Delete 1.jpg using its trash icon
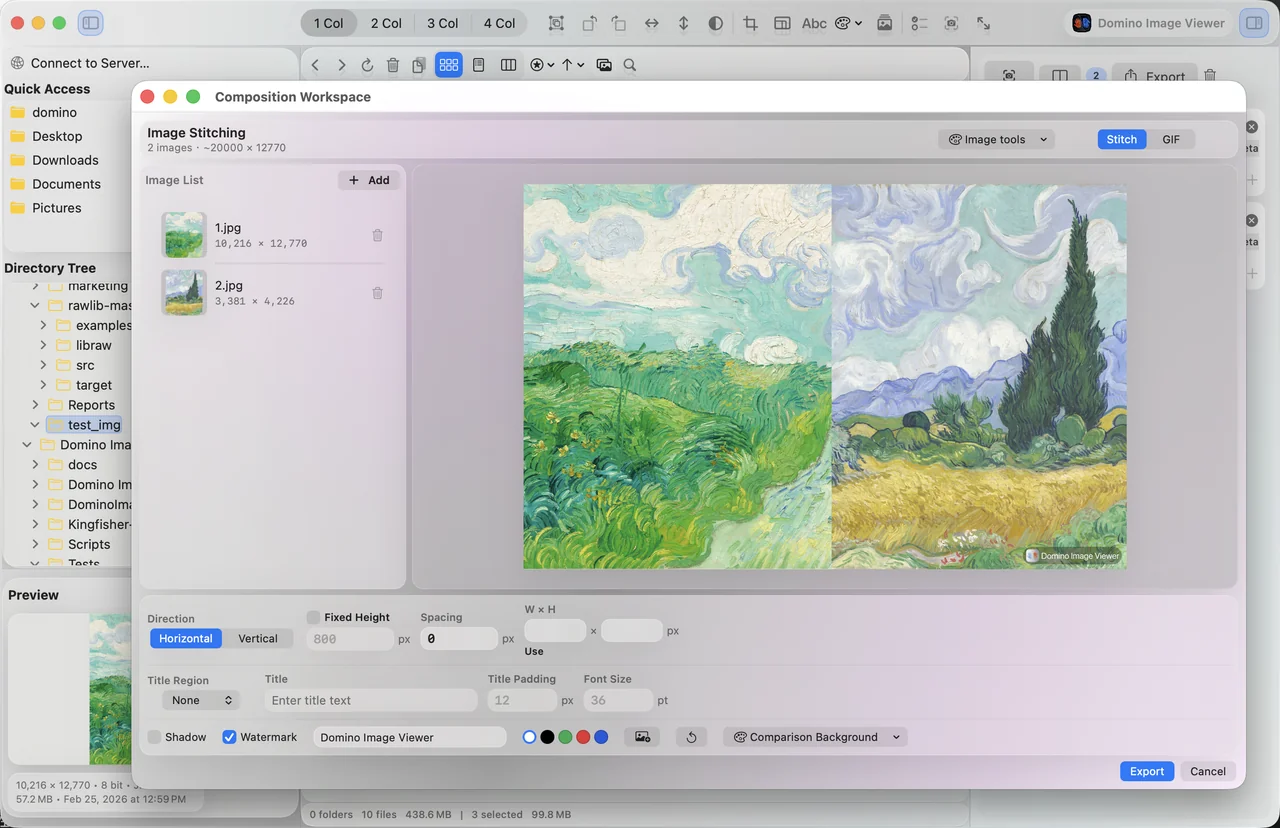 click(377, 236)
